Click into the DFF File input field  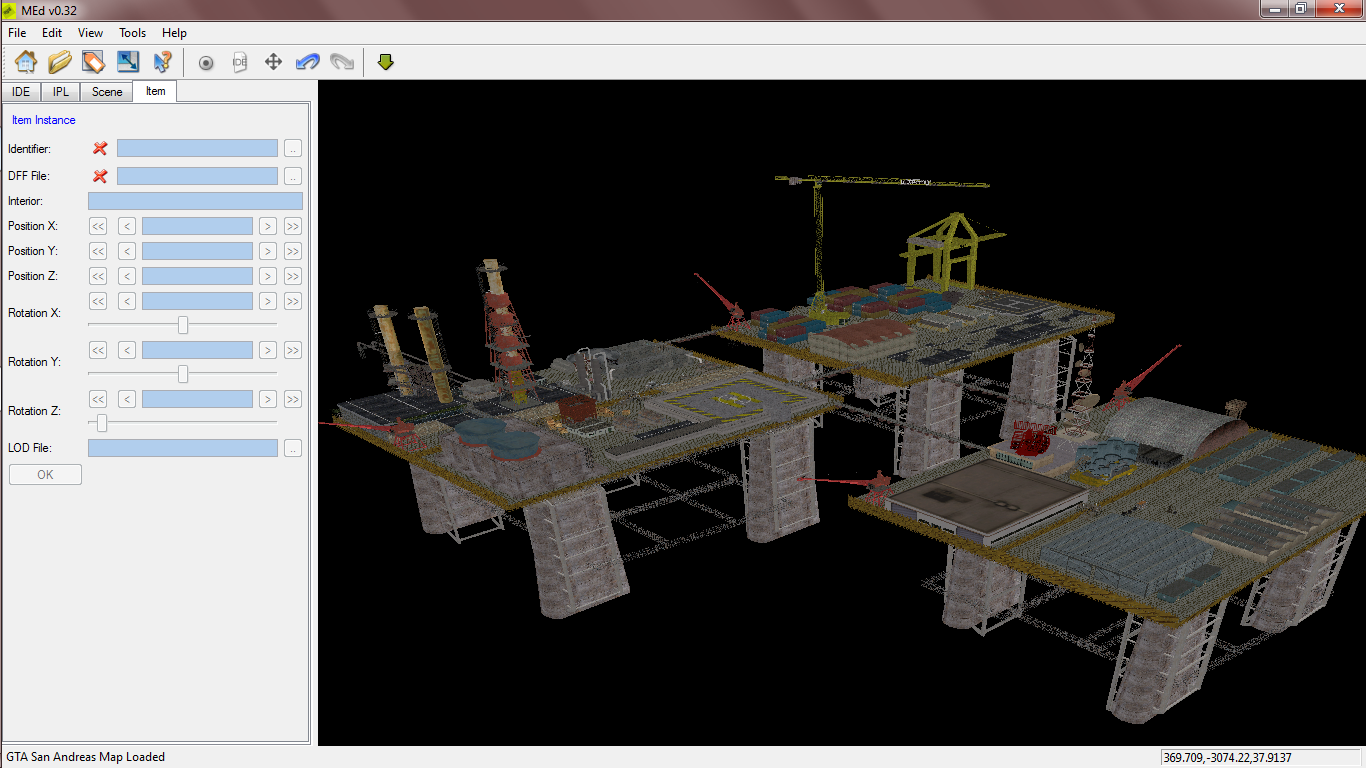click(x=197, y=176)
